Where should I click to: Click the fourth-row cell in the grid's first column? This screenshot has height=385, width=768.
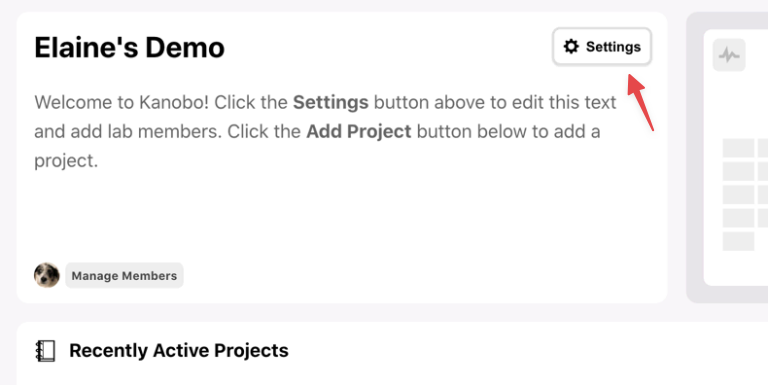(x=739, y=218)
